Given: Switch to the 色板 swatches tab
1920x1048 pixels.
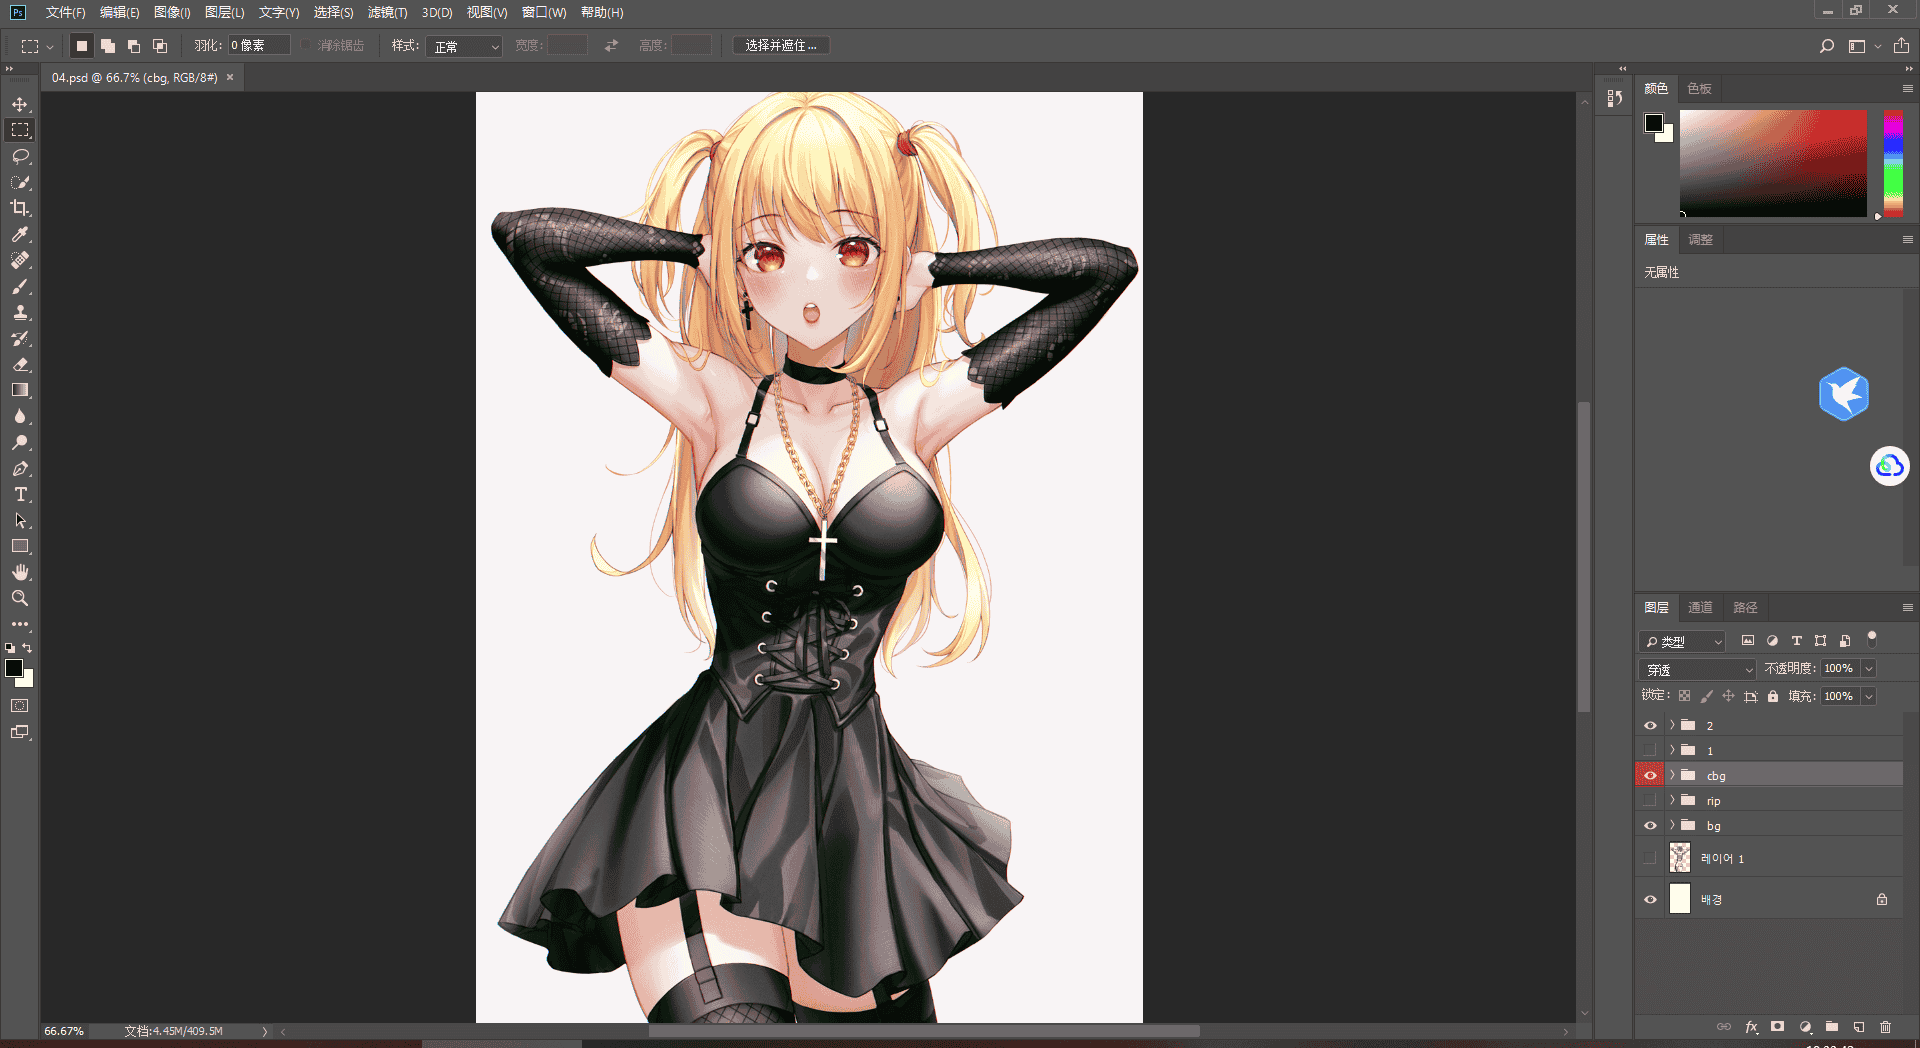Looking at the screenshot, I should (x=1699, y=88).
